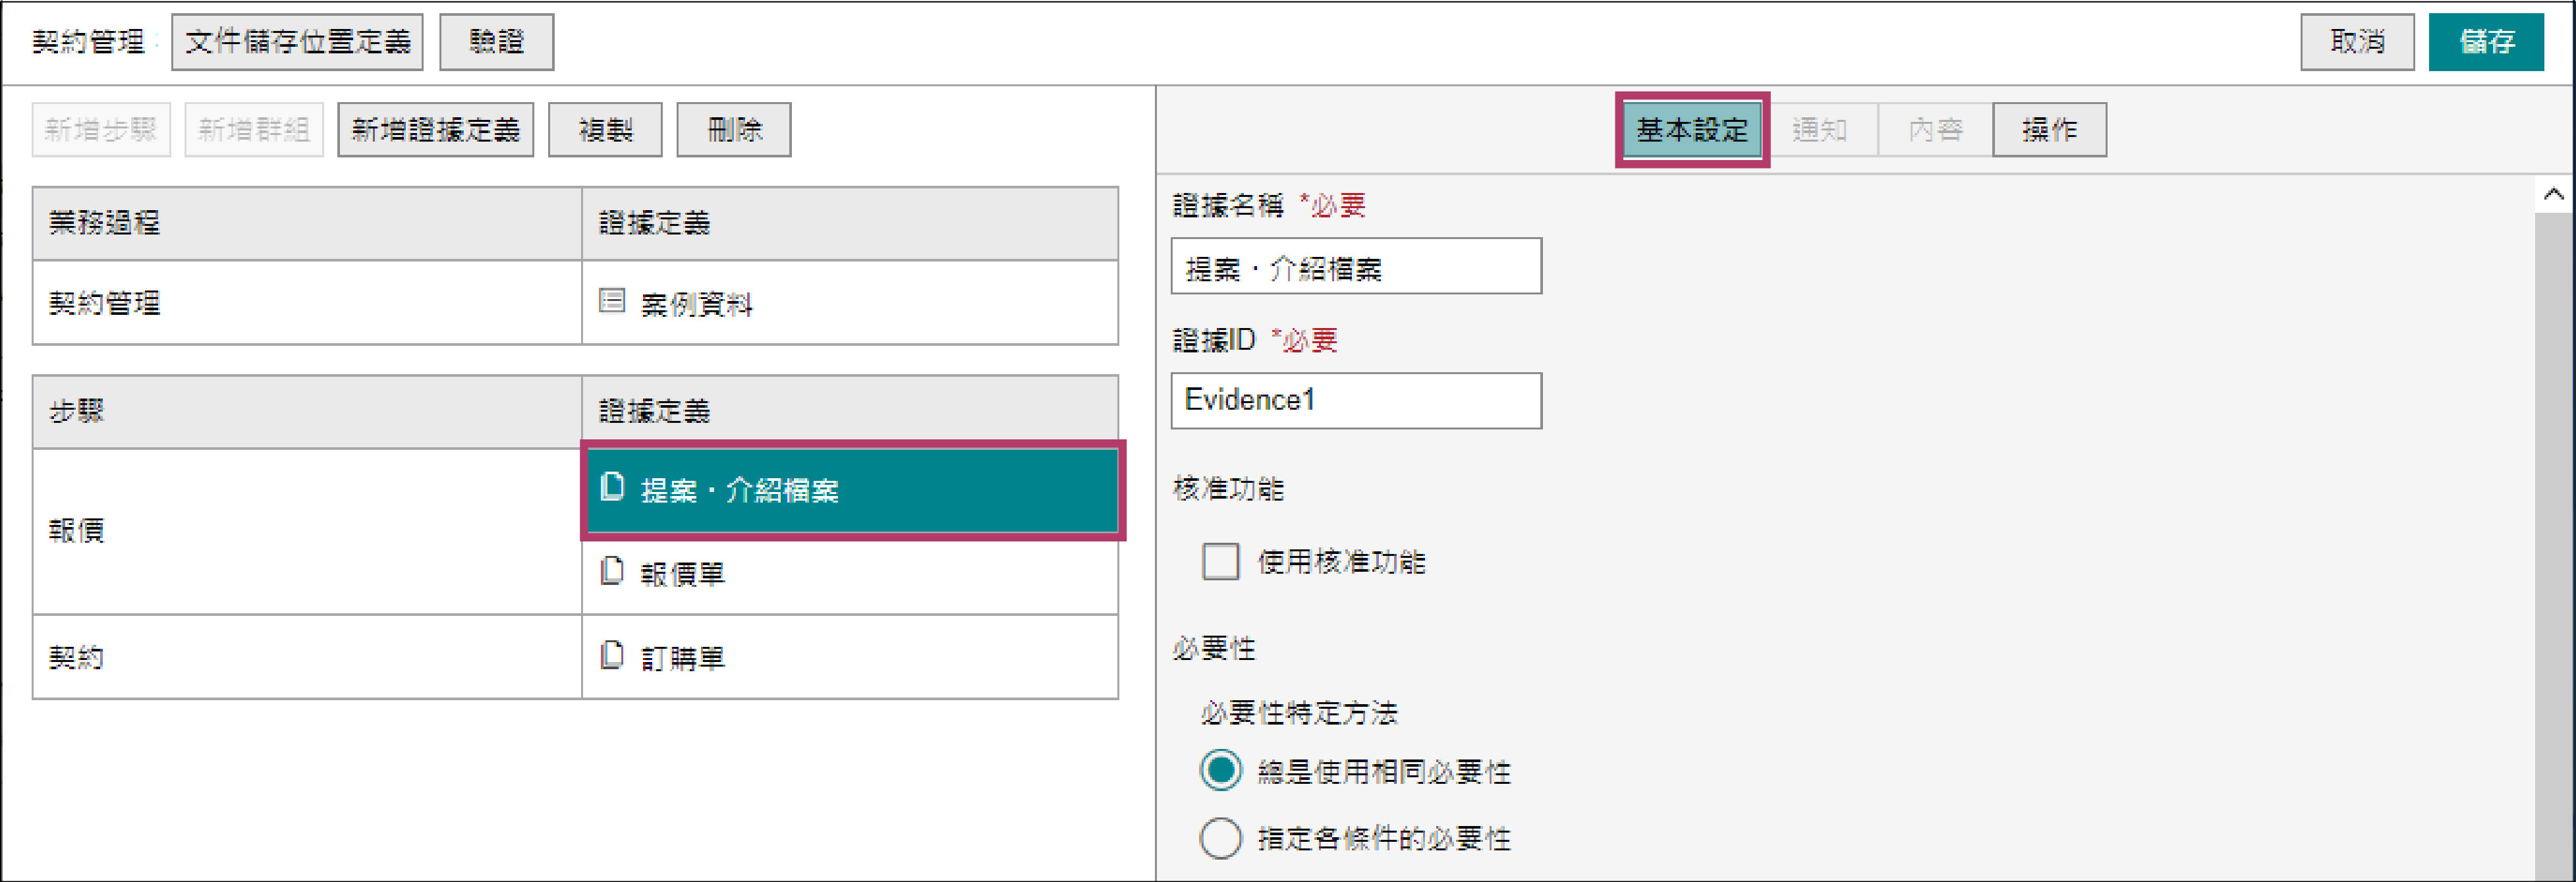The image size is (2576, 882).
Task: Switch to the 基本設定 tab
Action: pyautogui.click(x=1691, y=130)
